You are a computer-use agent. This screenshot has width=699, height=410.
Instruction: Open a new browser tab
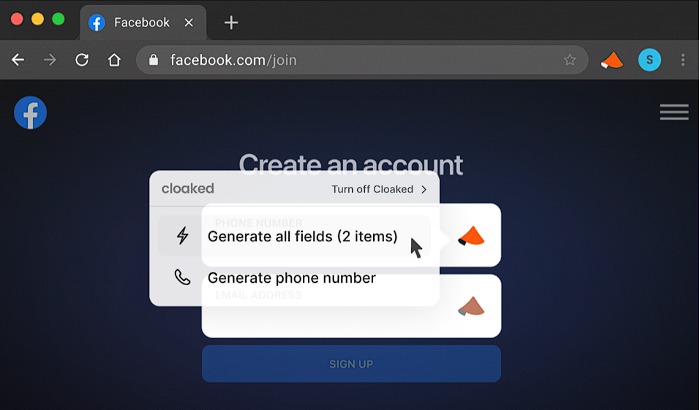coord(231,22)
